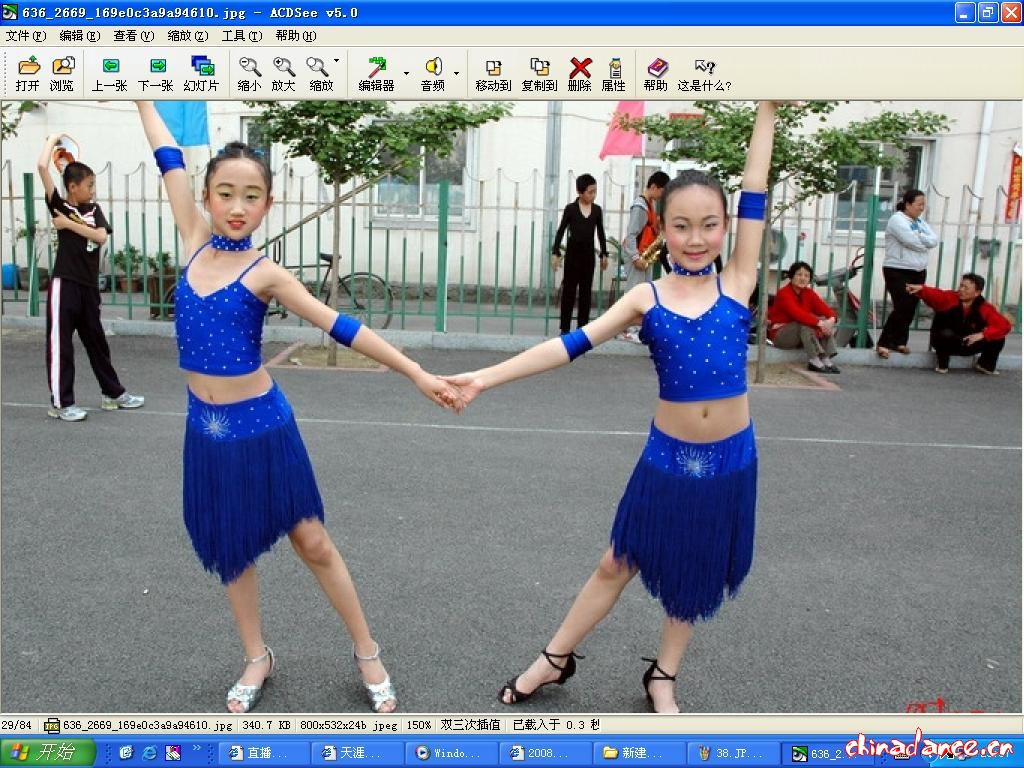Click the Windows Start (开始) button
This screenshot has width=1024, height=768.
48,752
